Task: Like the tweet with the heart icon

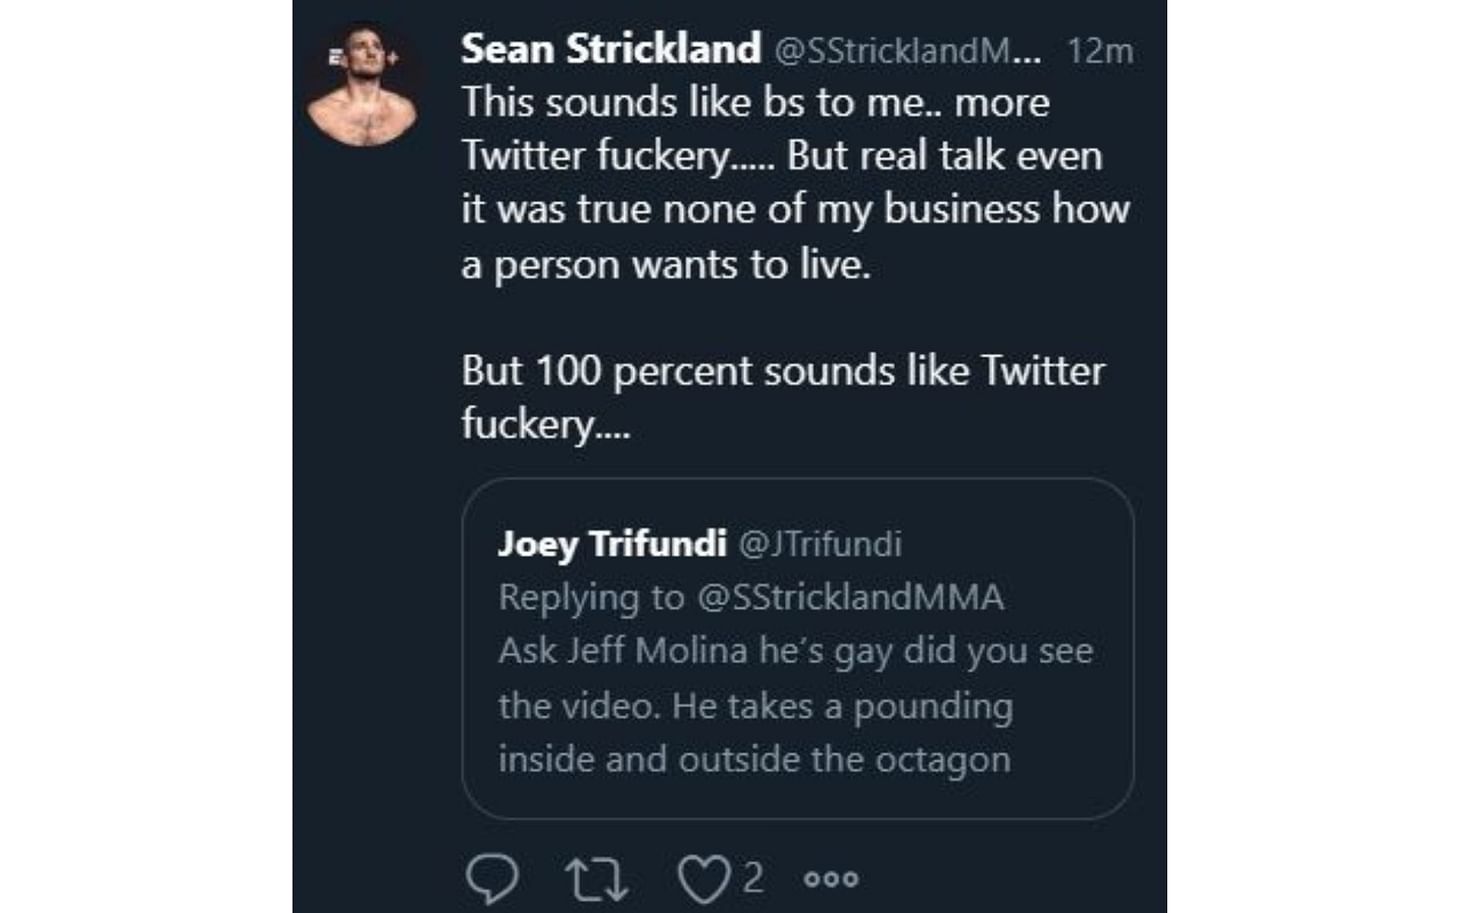Action: coord(703,880)
